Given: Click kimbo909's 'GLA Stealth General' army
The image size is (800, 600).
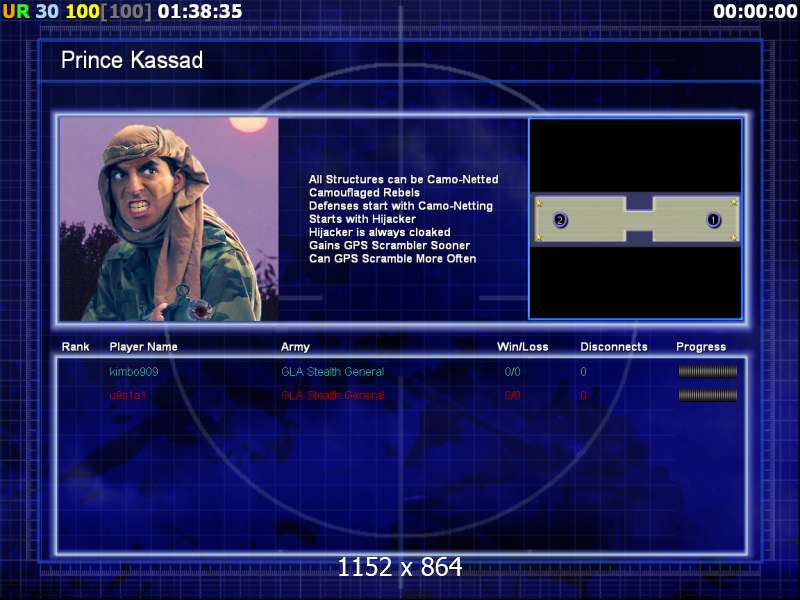Looking at the screenshot, I should coord(332,371).
